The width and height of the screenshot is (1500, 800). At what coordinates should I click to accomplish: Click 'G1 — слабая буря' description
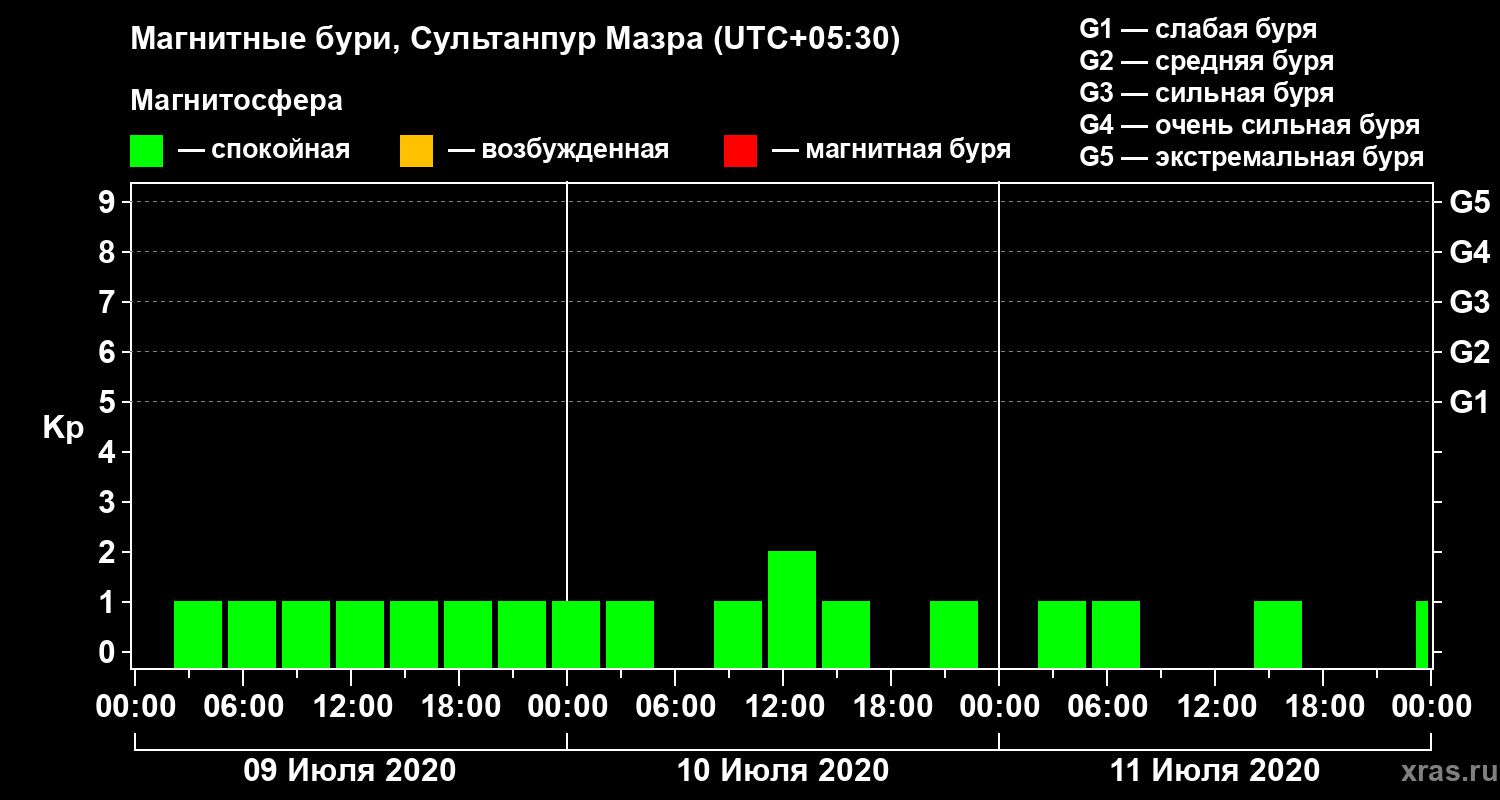point(1198,29)
